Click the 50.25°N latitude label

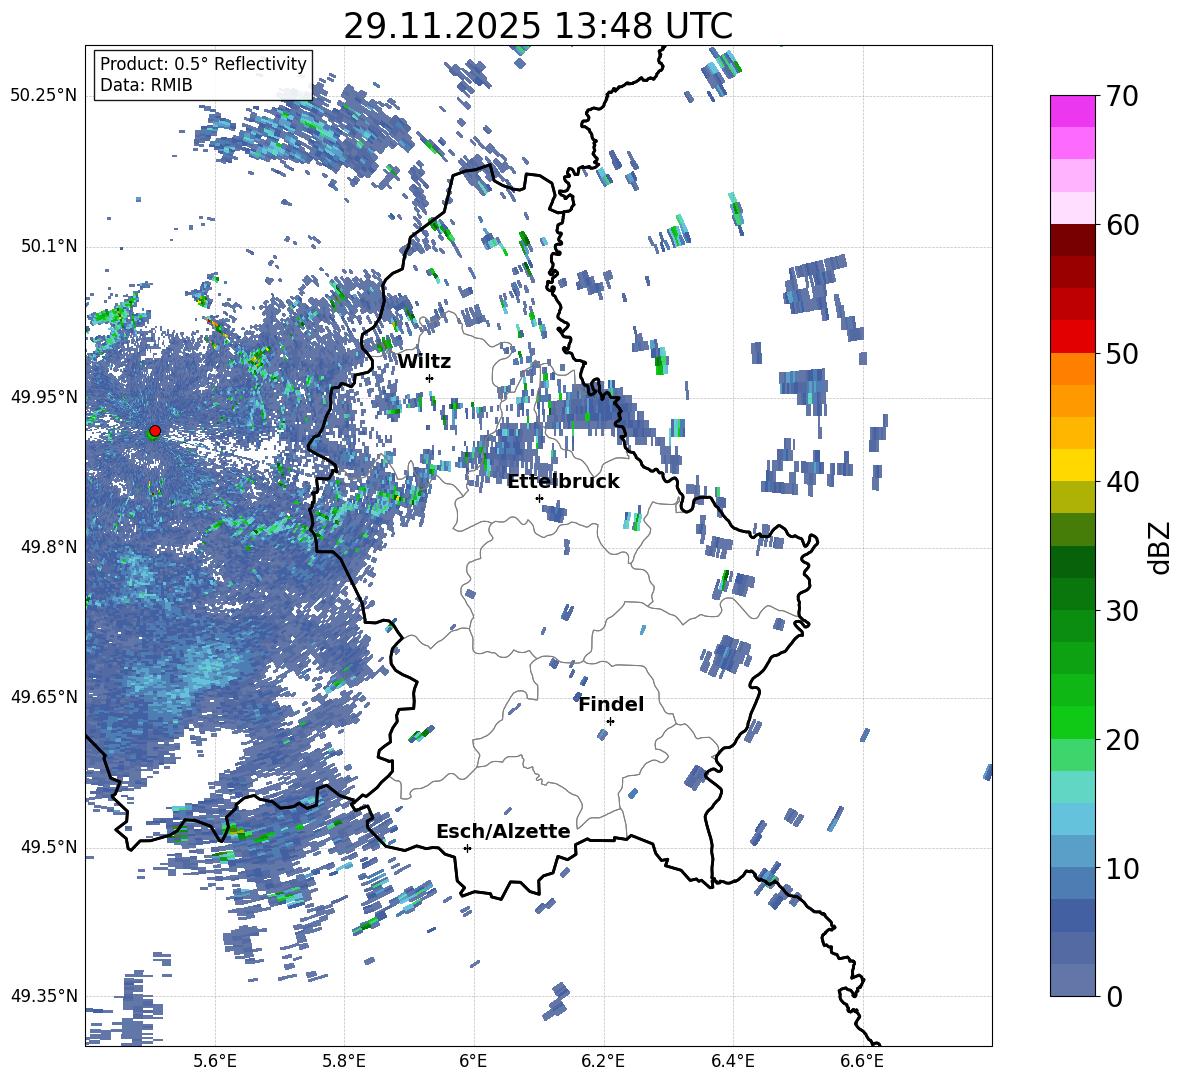pos(44,95)
